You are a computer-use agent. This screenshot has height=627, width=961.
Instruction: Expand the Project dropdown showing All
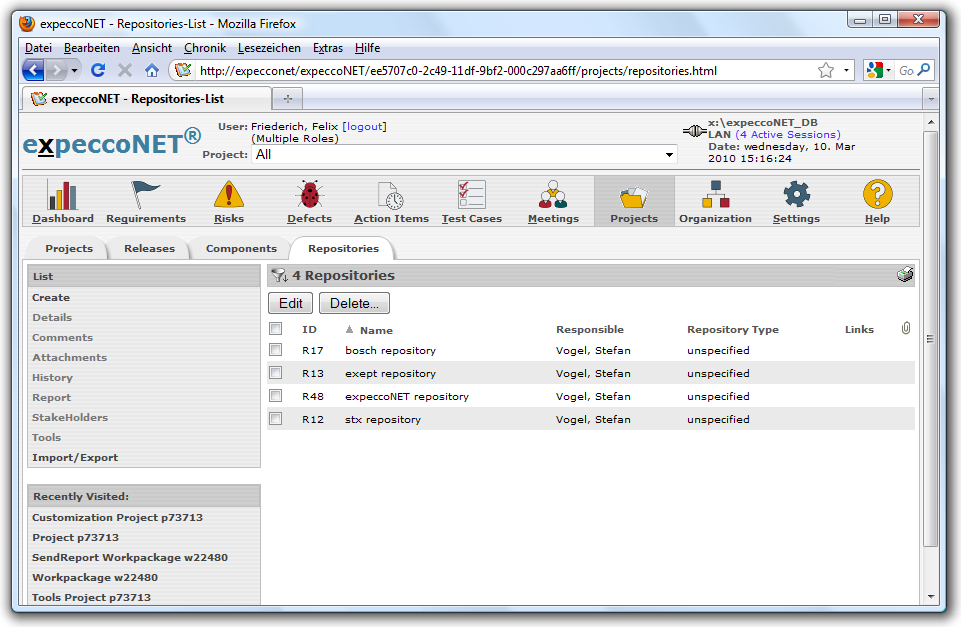669,155
